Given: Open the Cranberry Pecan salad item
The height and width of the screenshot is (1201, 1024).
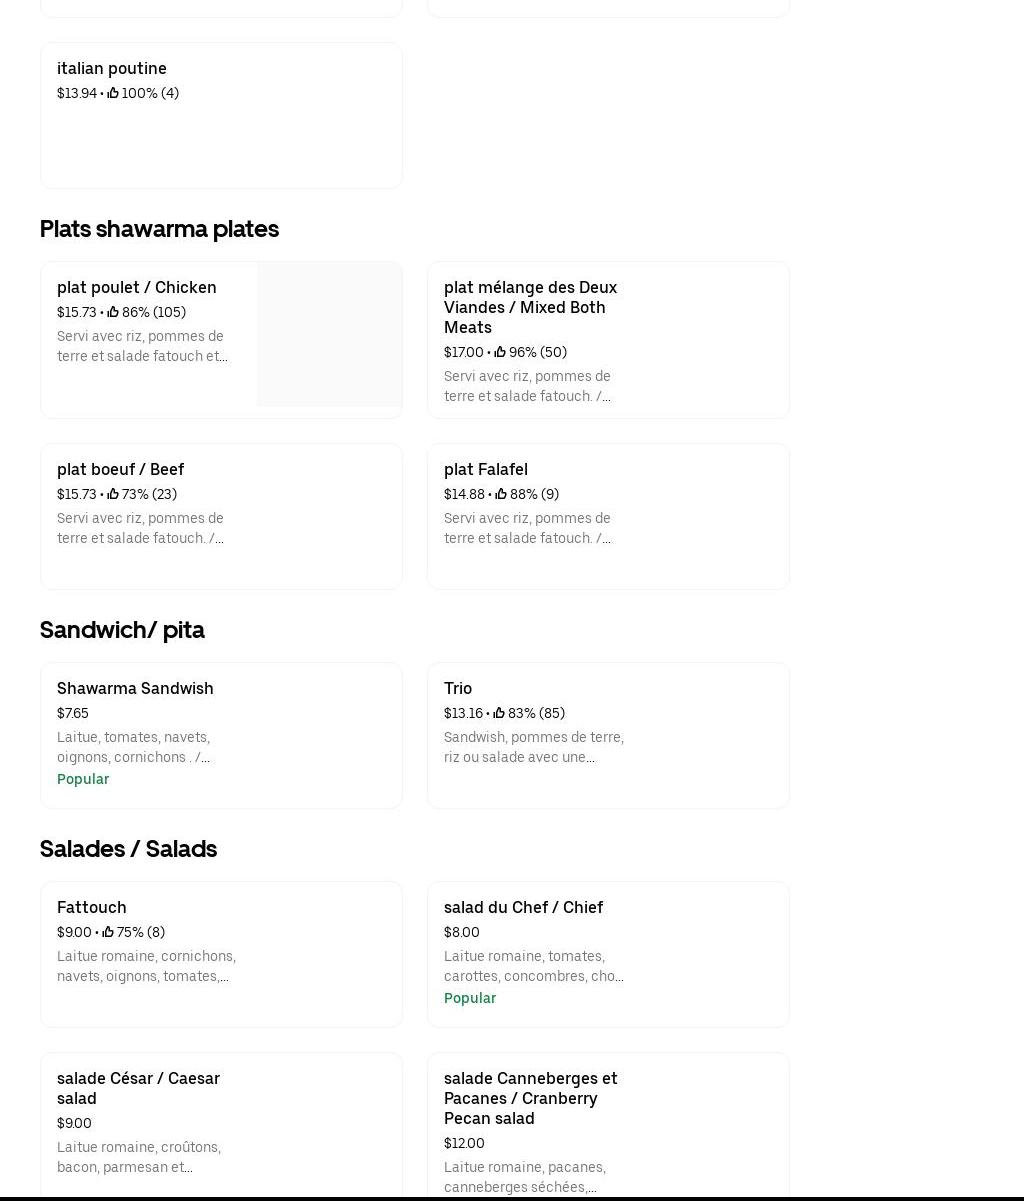Looking at the screenshot, I should [x=530, y=1098].
